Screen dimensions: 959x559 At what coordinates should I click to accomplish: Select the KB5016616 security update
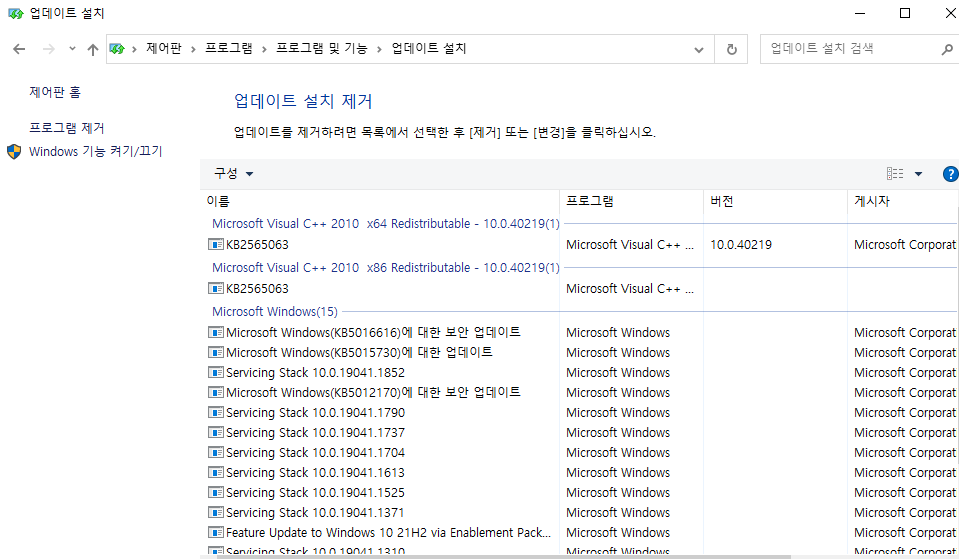coord(373,332)
